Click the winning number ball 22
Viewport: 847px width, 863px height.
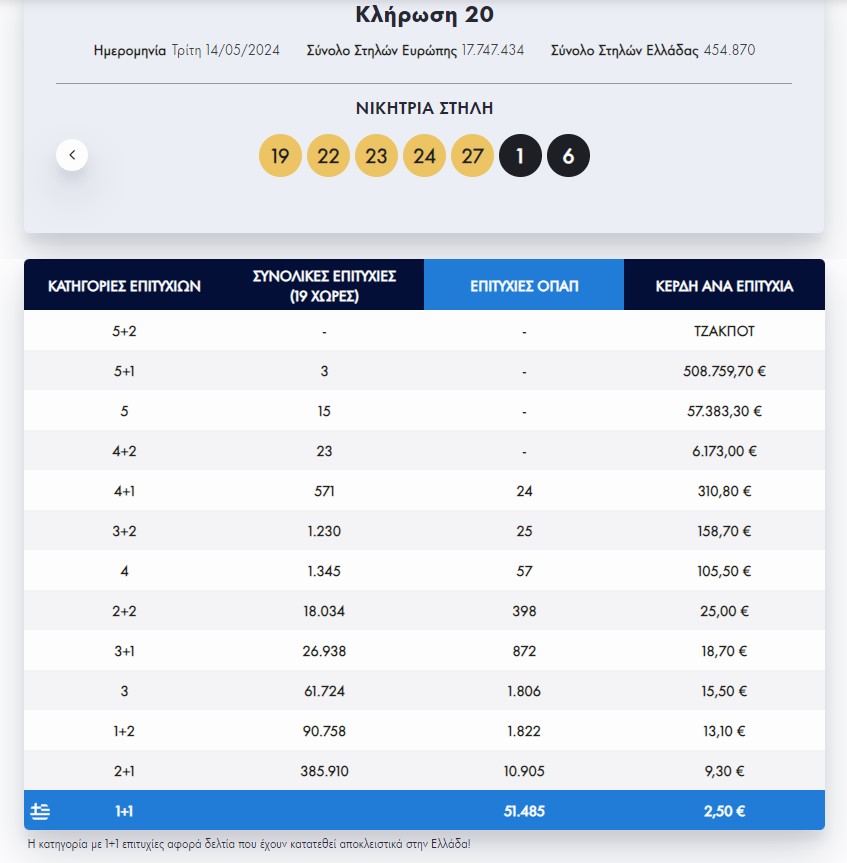coord(329,155)
